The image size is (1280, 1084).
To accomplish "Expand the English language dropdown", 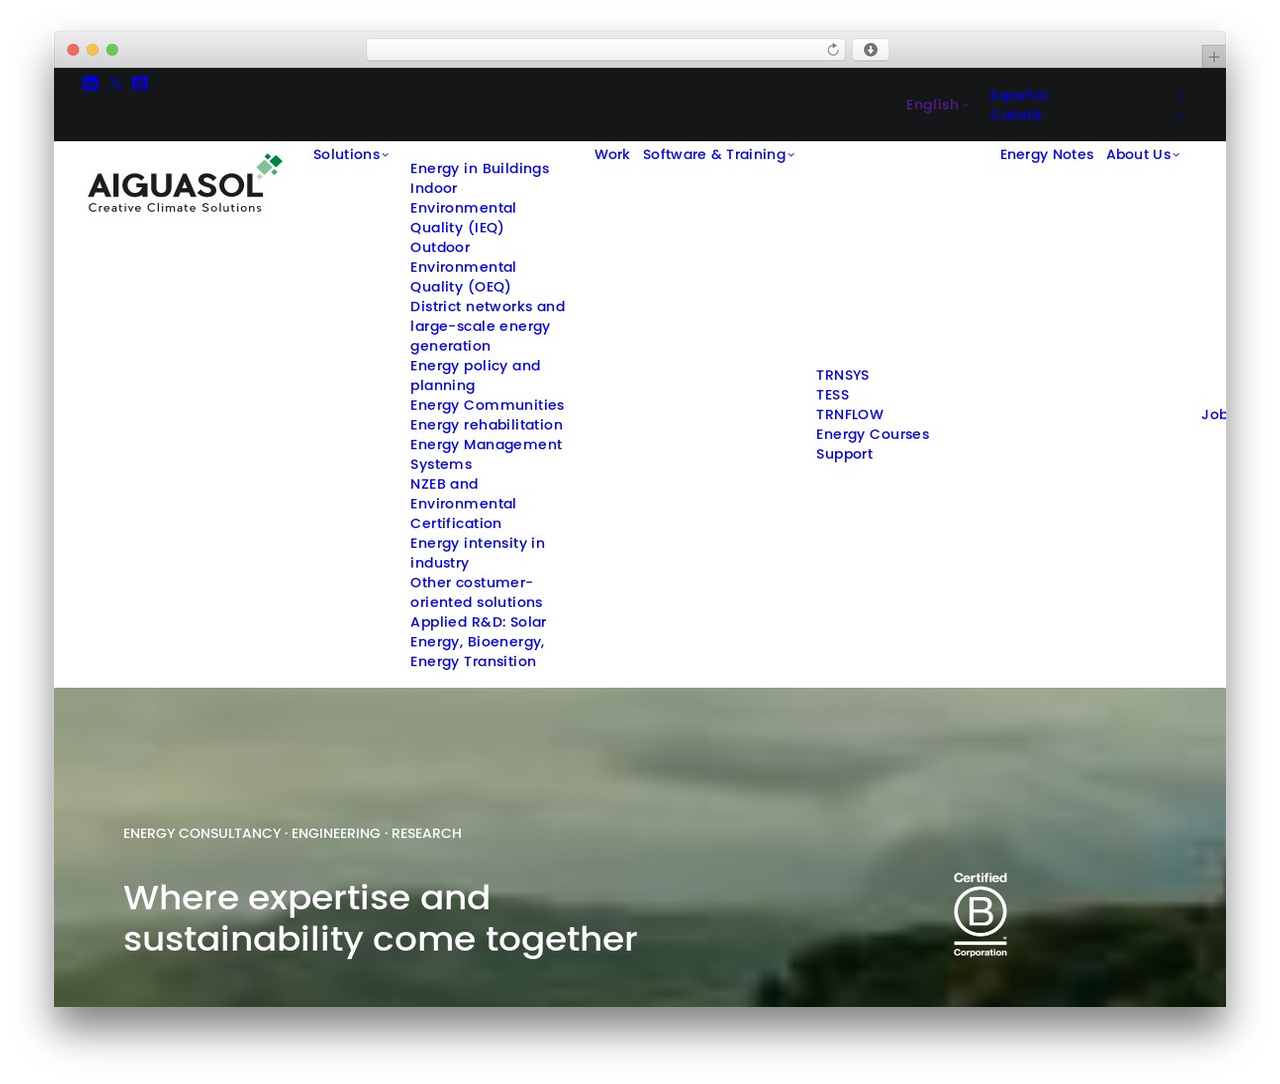I will [937, 105].
